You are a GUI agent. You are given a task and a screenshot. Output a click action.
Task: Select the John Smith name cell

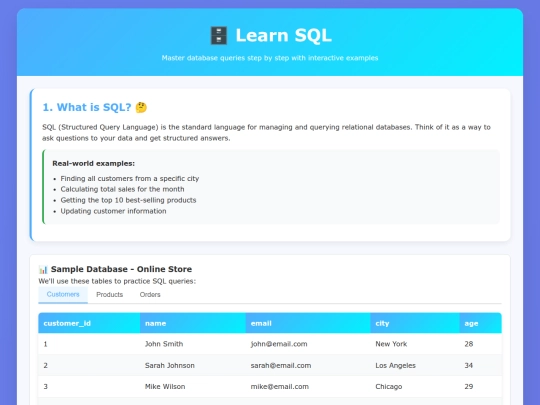click(x=193, y=344)
